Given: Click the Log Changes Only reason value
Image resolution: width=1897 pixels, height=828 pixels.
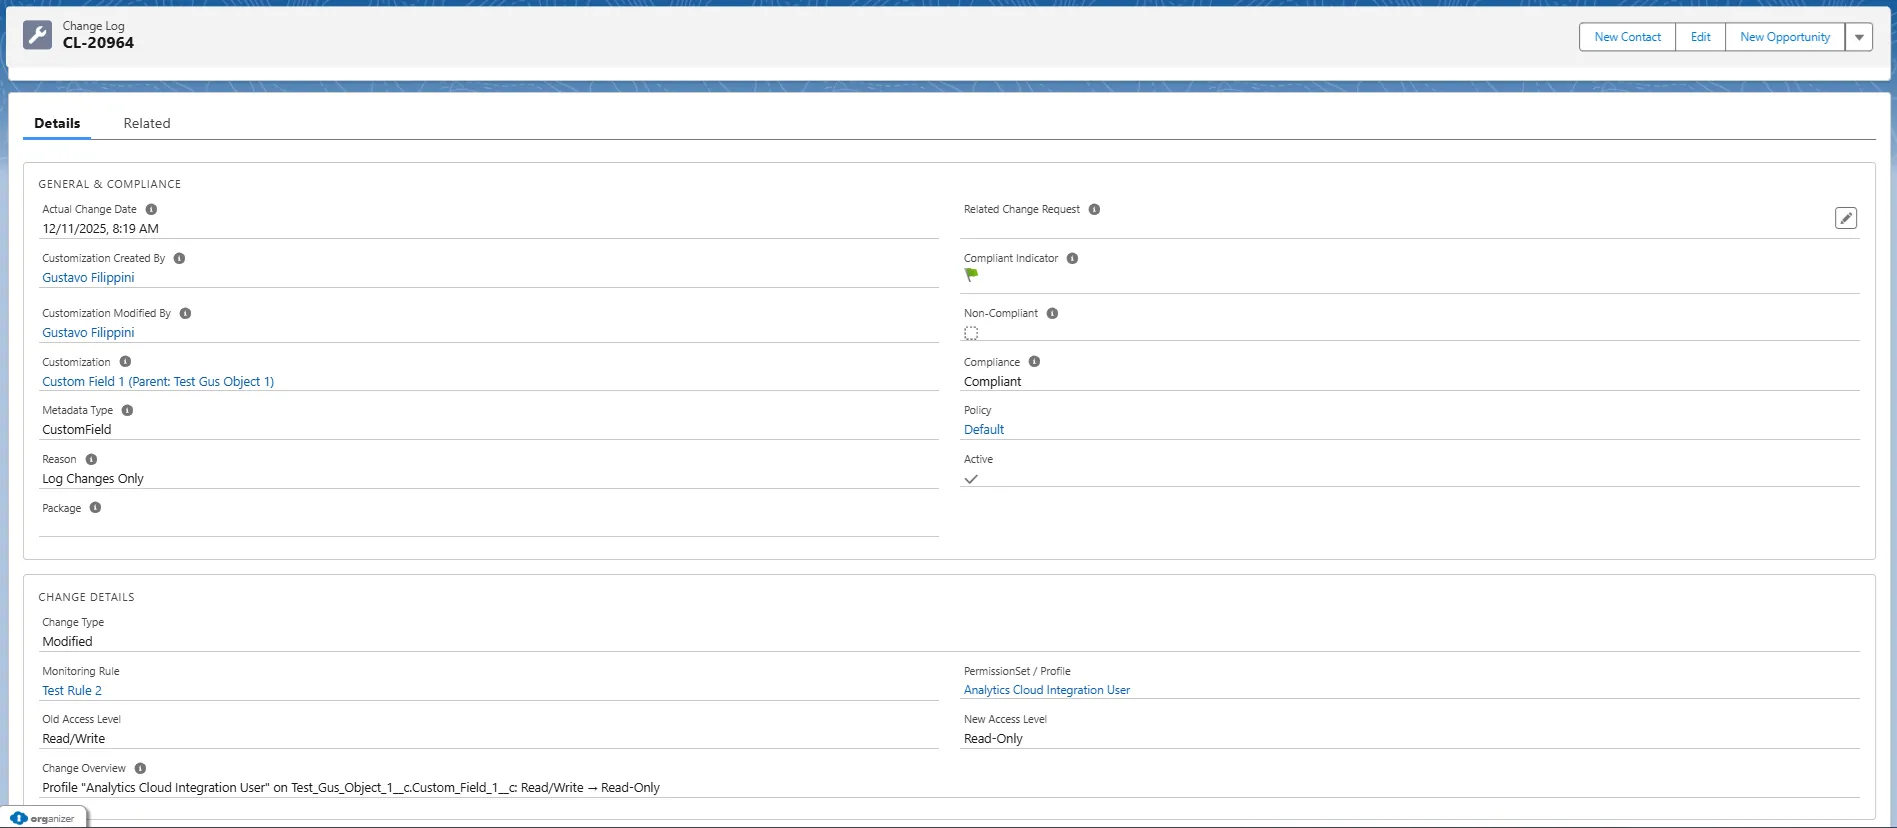Looking at the screenshot, I should tap(93, 479).
